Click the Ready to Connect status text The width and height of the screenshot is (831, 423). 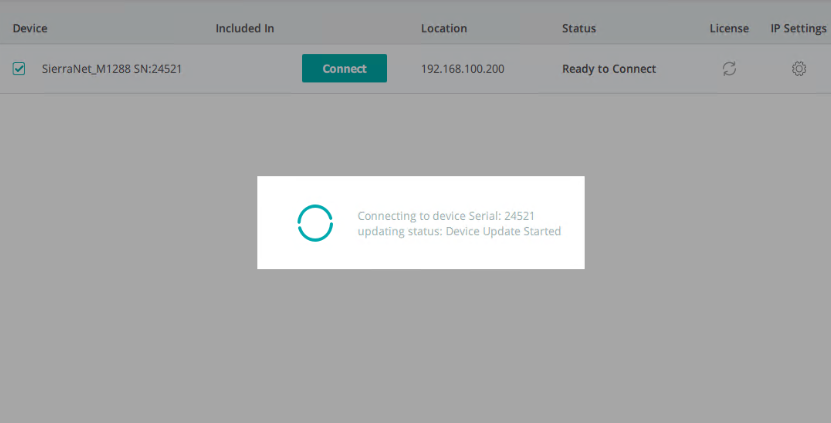pyautogui.click(x=609, y=69)
